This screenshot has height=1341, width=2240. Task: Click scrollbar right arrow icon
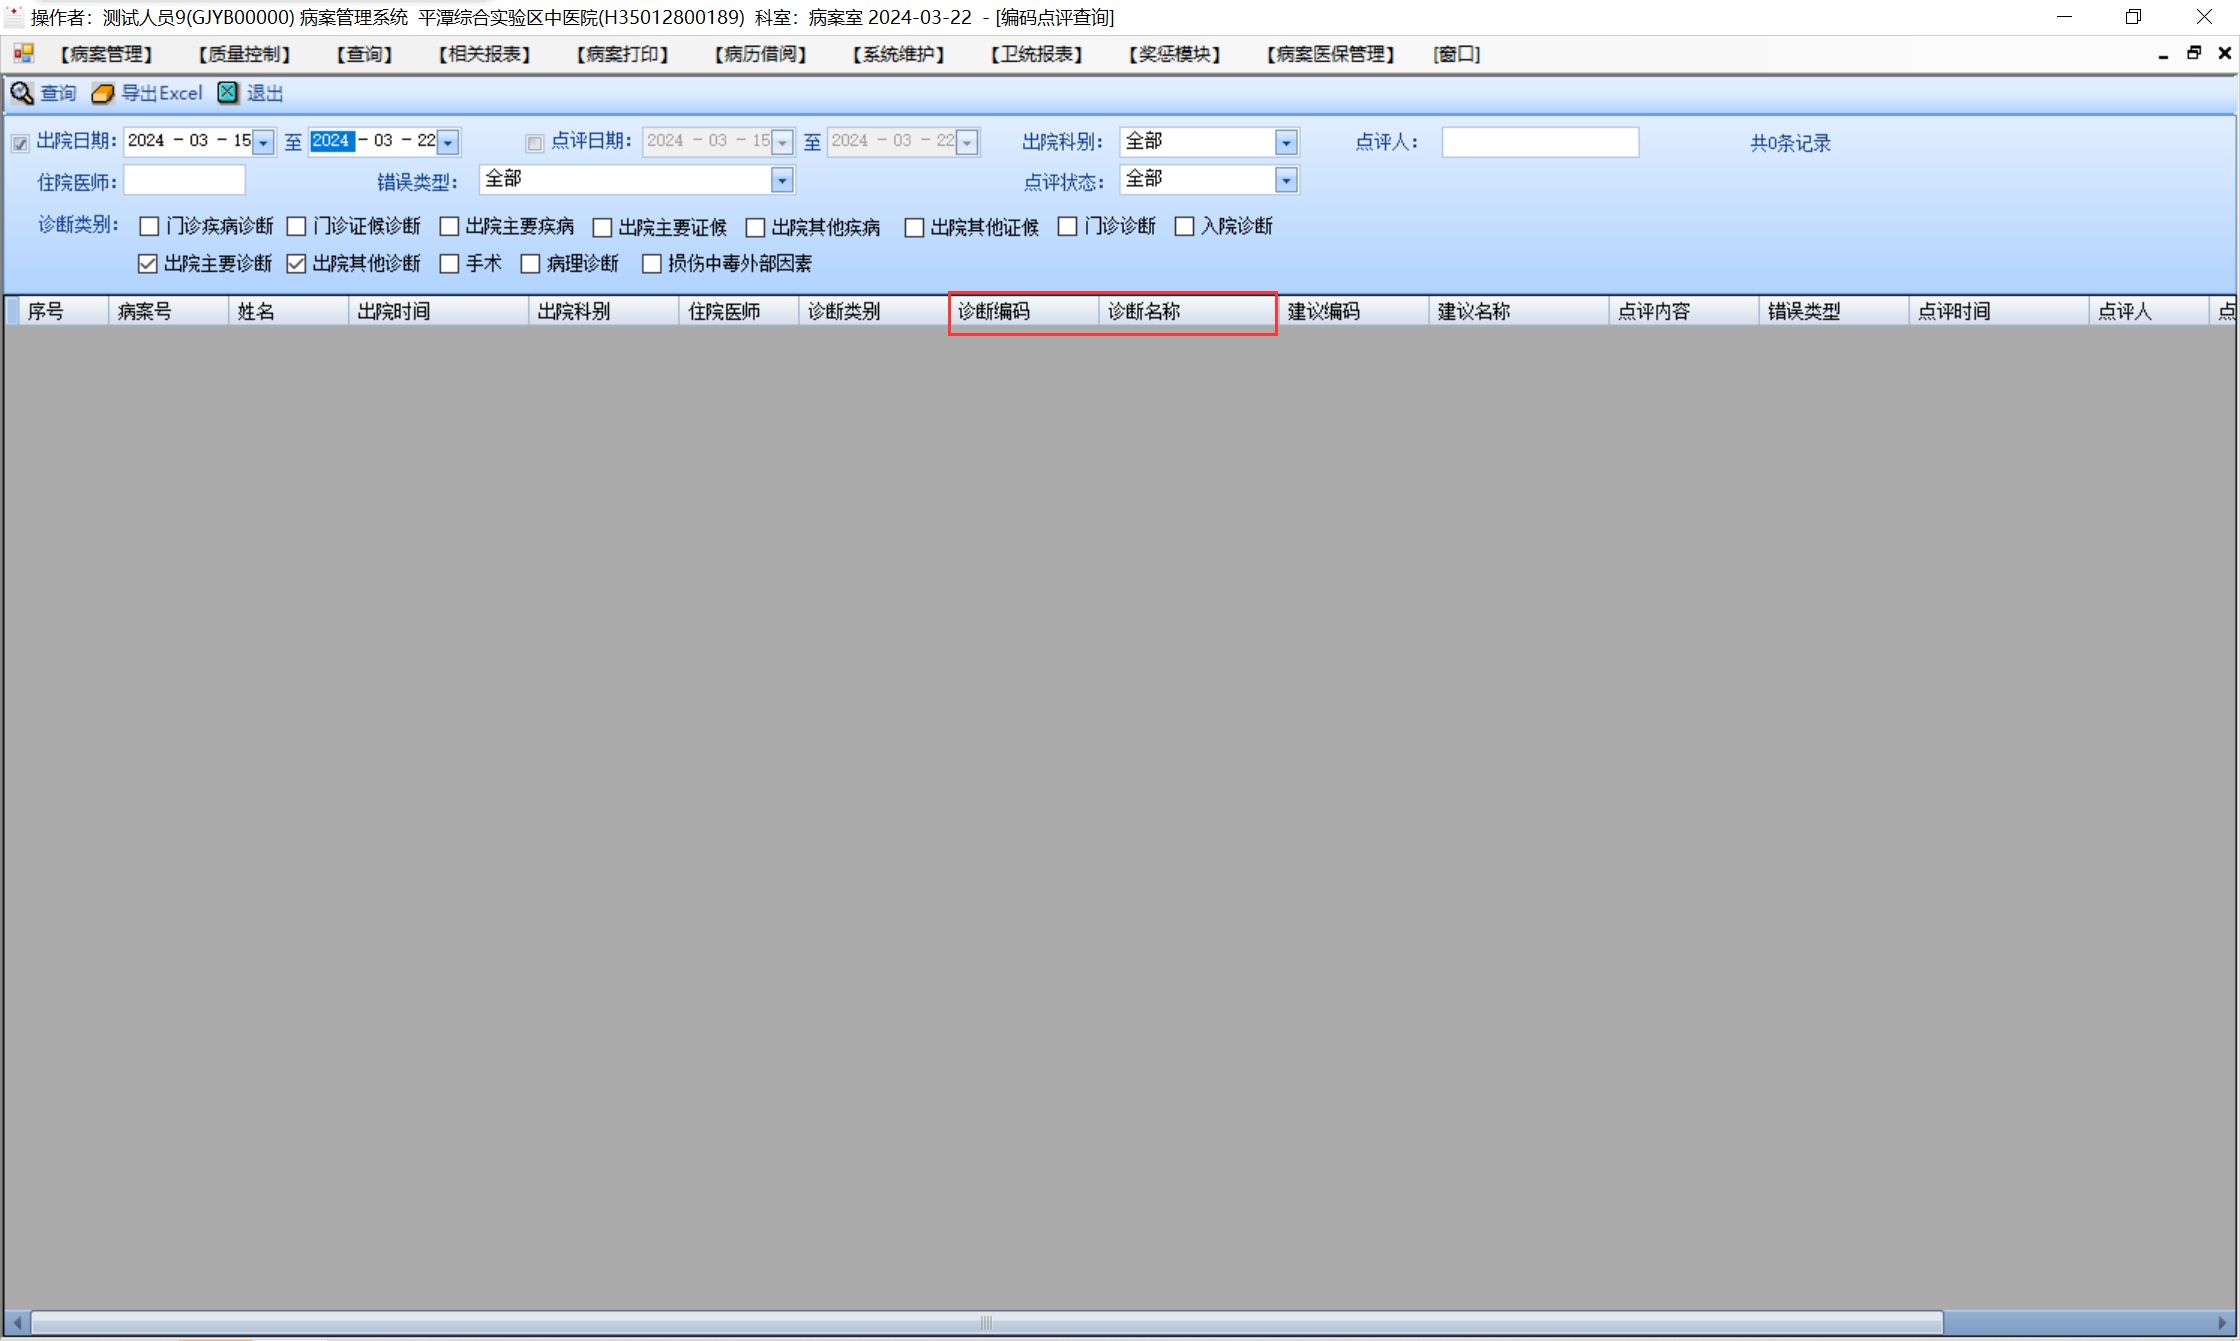[x=2222, y=1322]
